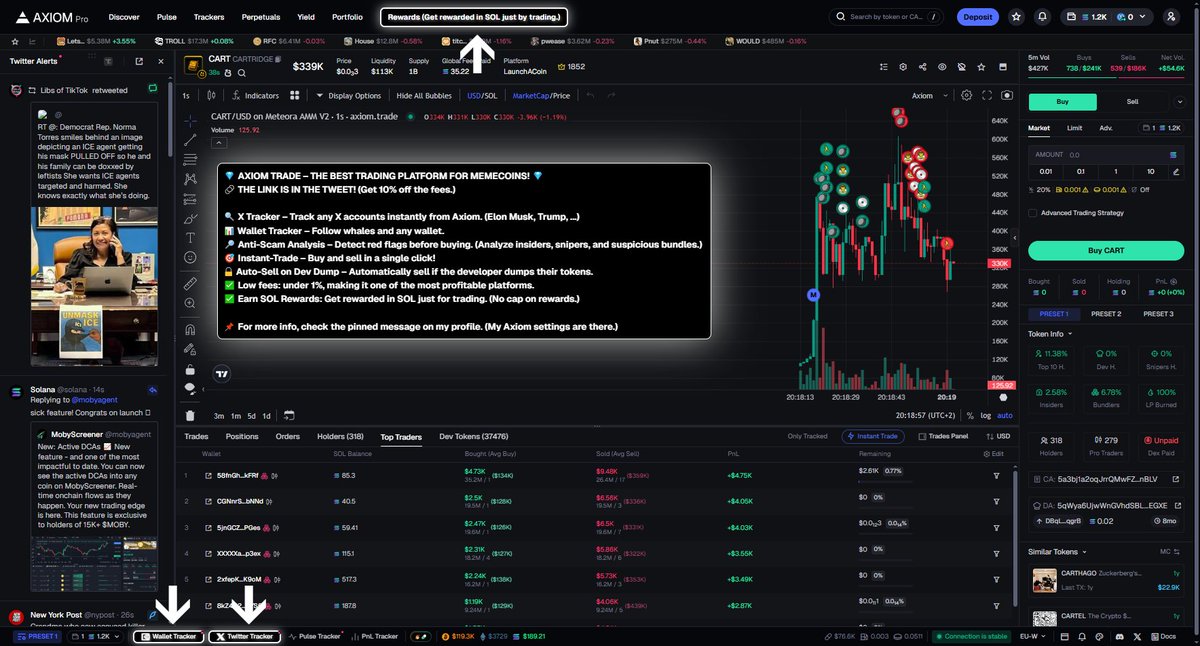Click the AMOUNT input field
Viewport: 1200px width, 646px height.
pos(1107,155)
